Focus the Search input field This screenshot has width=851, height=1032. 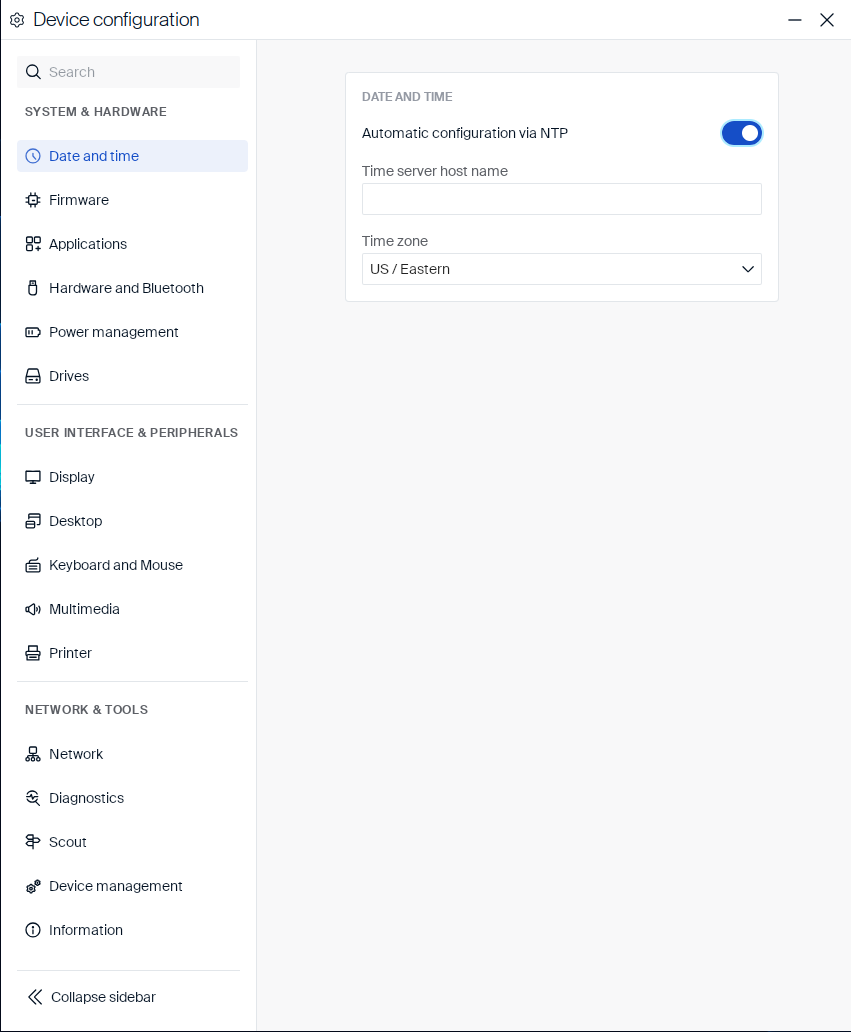tap(128, 72)
